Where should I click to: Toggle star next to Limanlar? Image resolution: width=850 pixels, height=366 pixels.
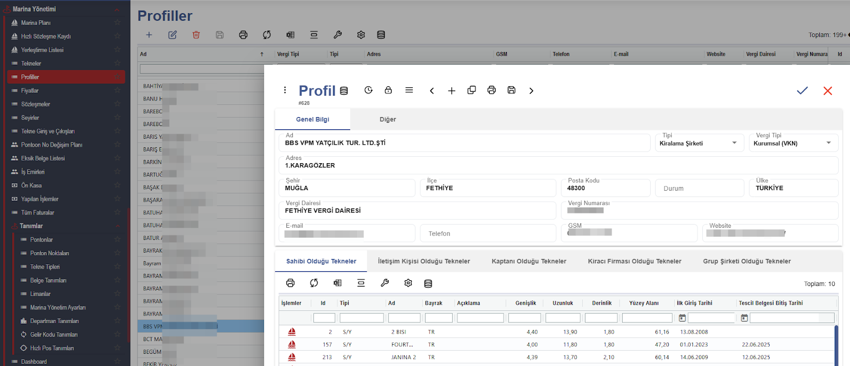[117, 294]
